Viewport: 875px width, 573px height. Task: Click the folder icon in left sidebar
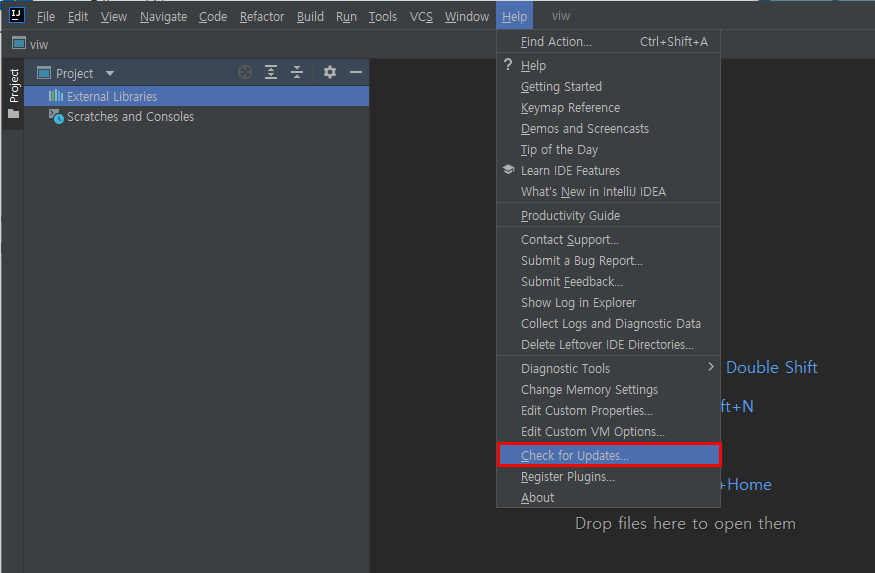(x=13, y=114)
